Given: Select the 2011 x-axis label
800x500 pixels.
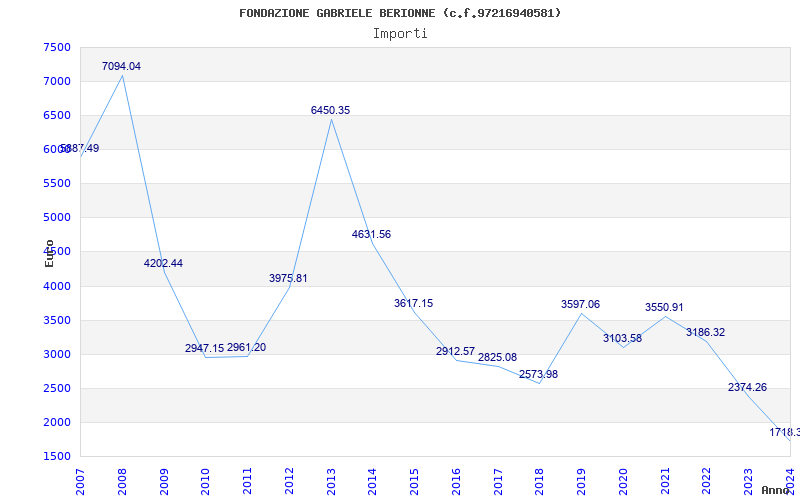Looking at the screenshot, I should 247,481.
